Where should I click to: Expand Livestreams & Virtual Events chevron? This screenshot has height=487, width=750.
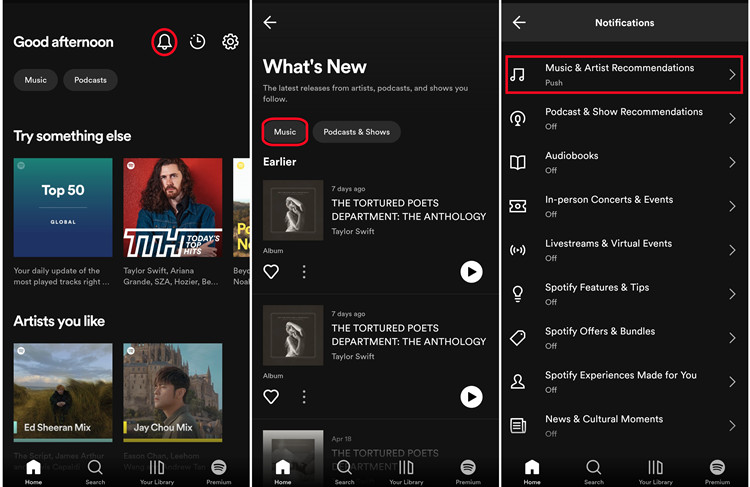click(732, 250)
